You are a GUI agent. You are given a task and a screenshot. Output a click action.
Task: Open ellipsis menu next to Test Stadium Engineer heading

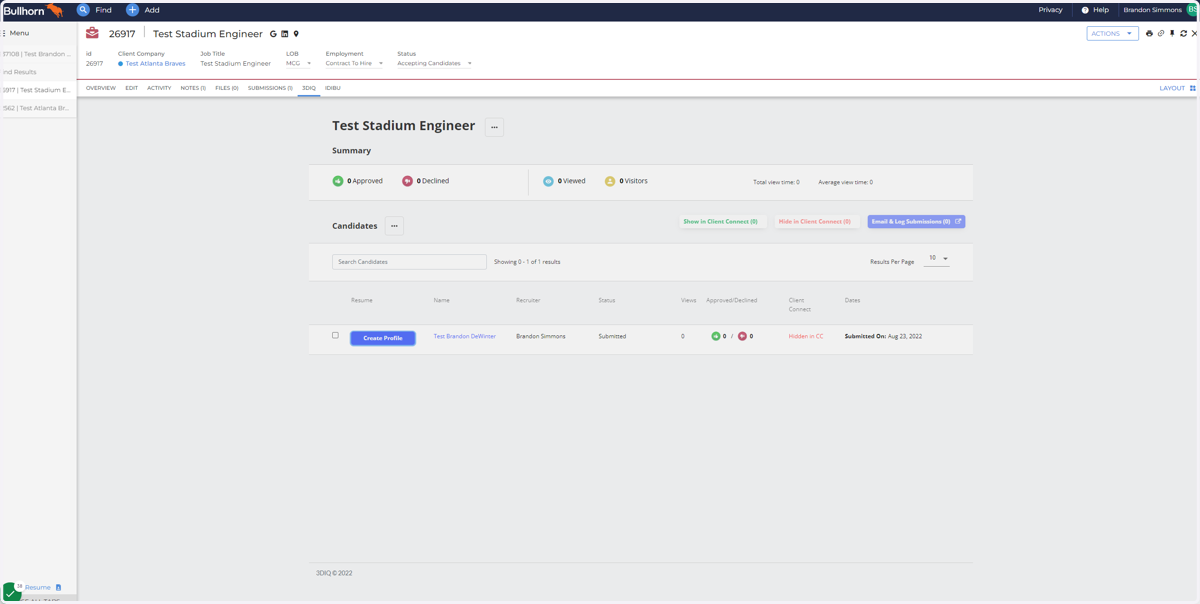[x=494, y=127]
